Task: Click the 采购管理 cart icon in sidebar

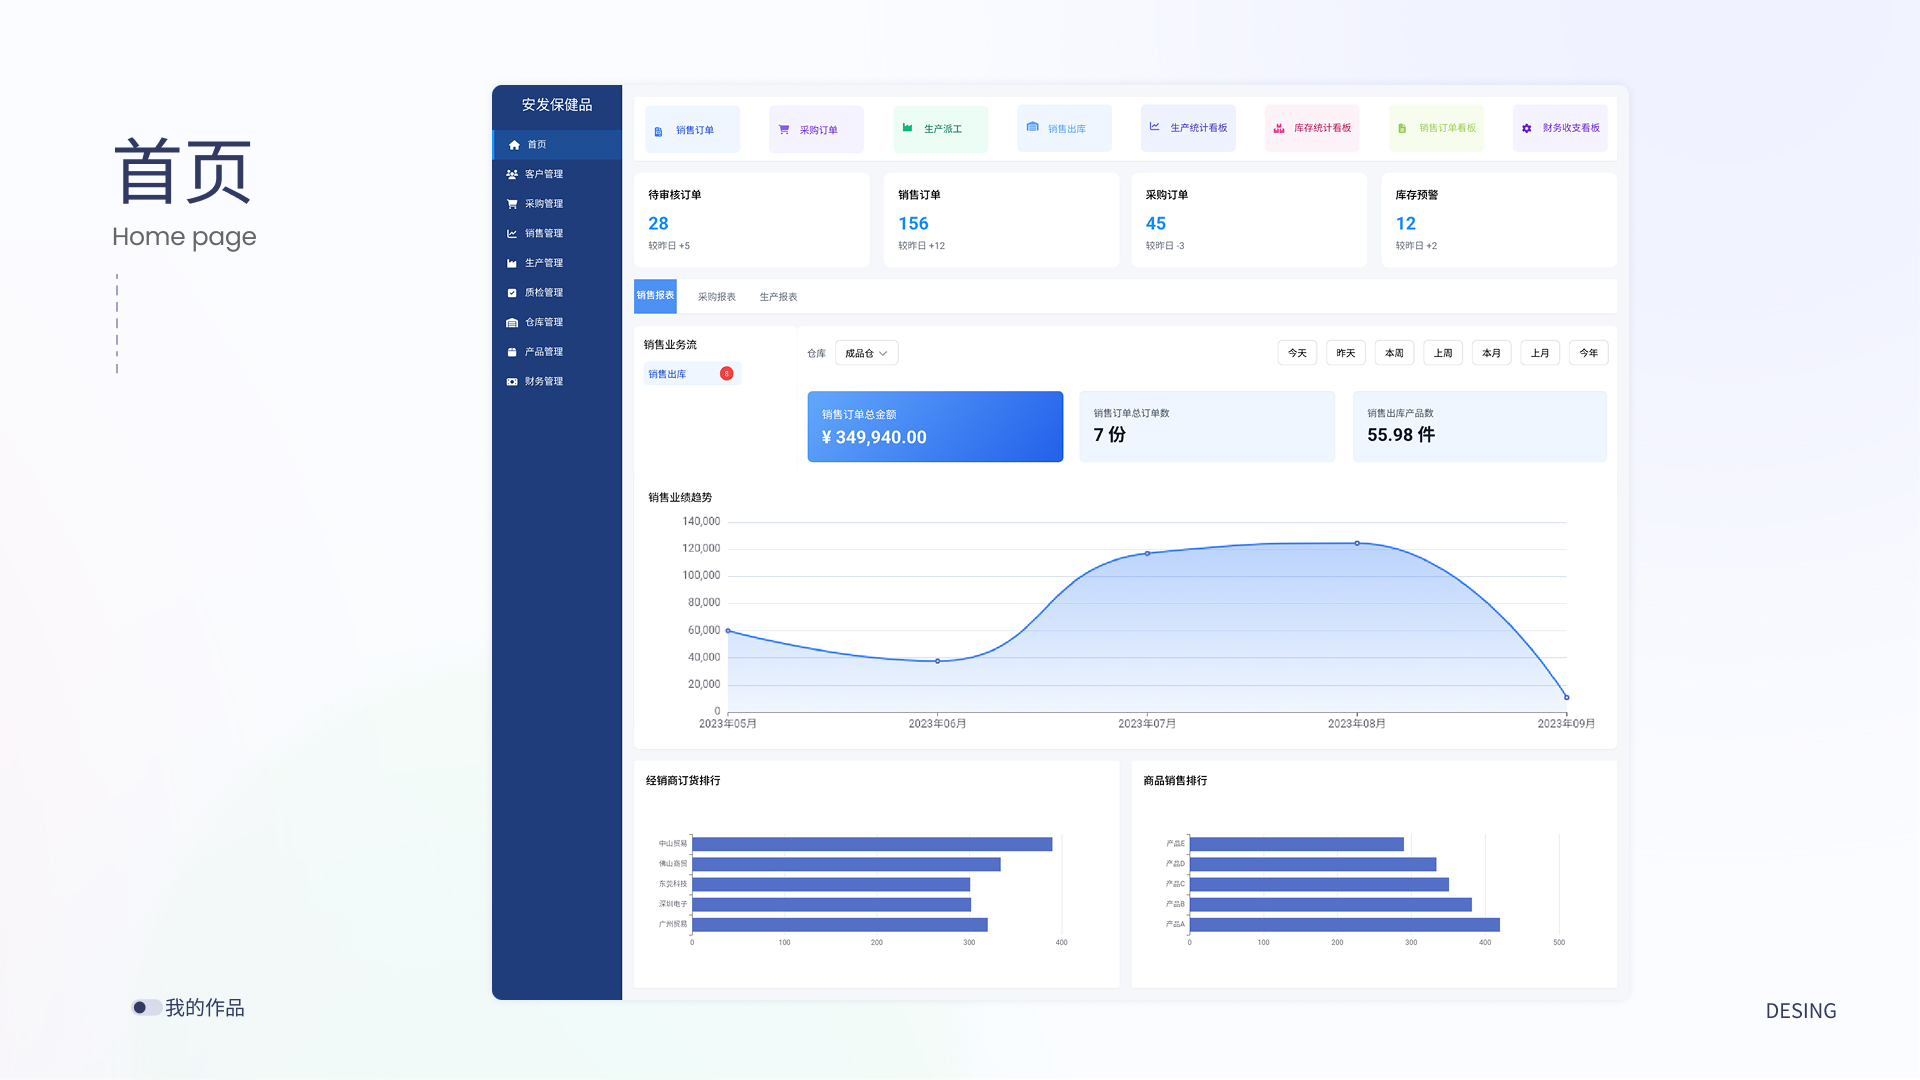Action: tap(512, 204)
